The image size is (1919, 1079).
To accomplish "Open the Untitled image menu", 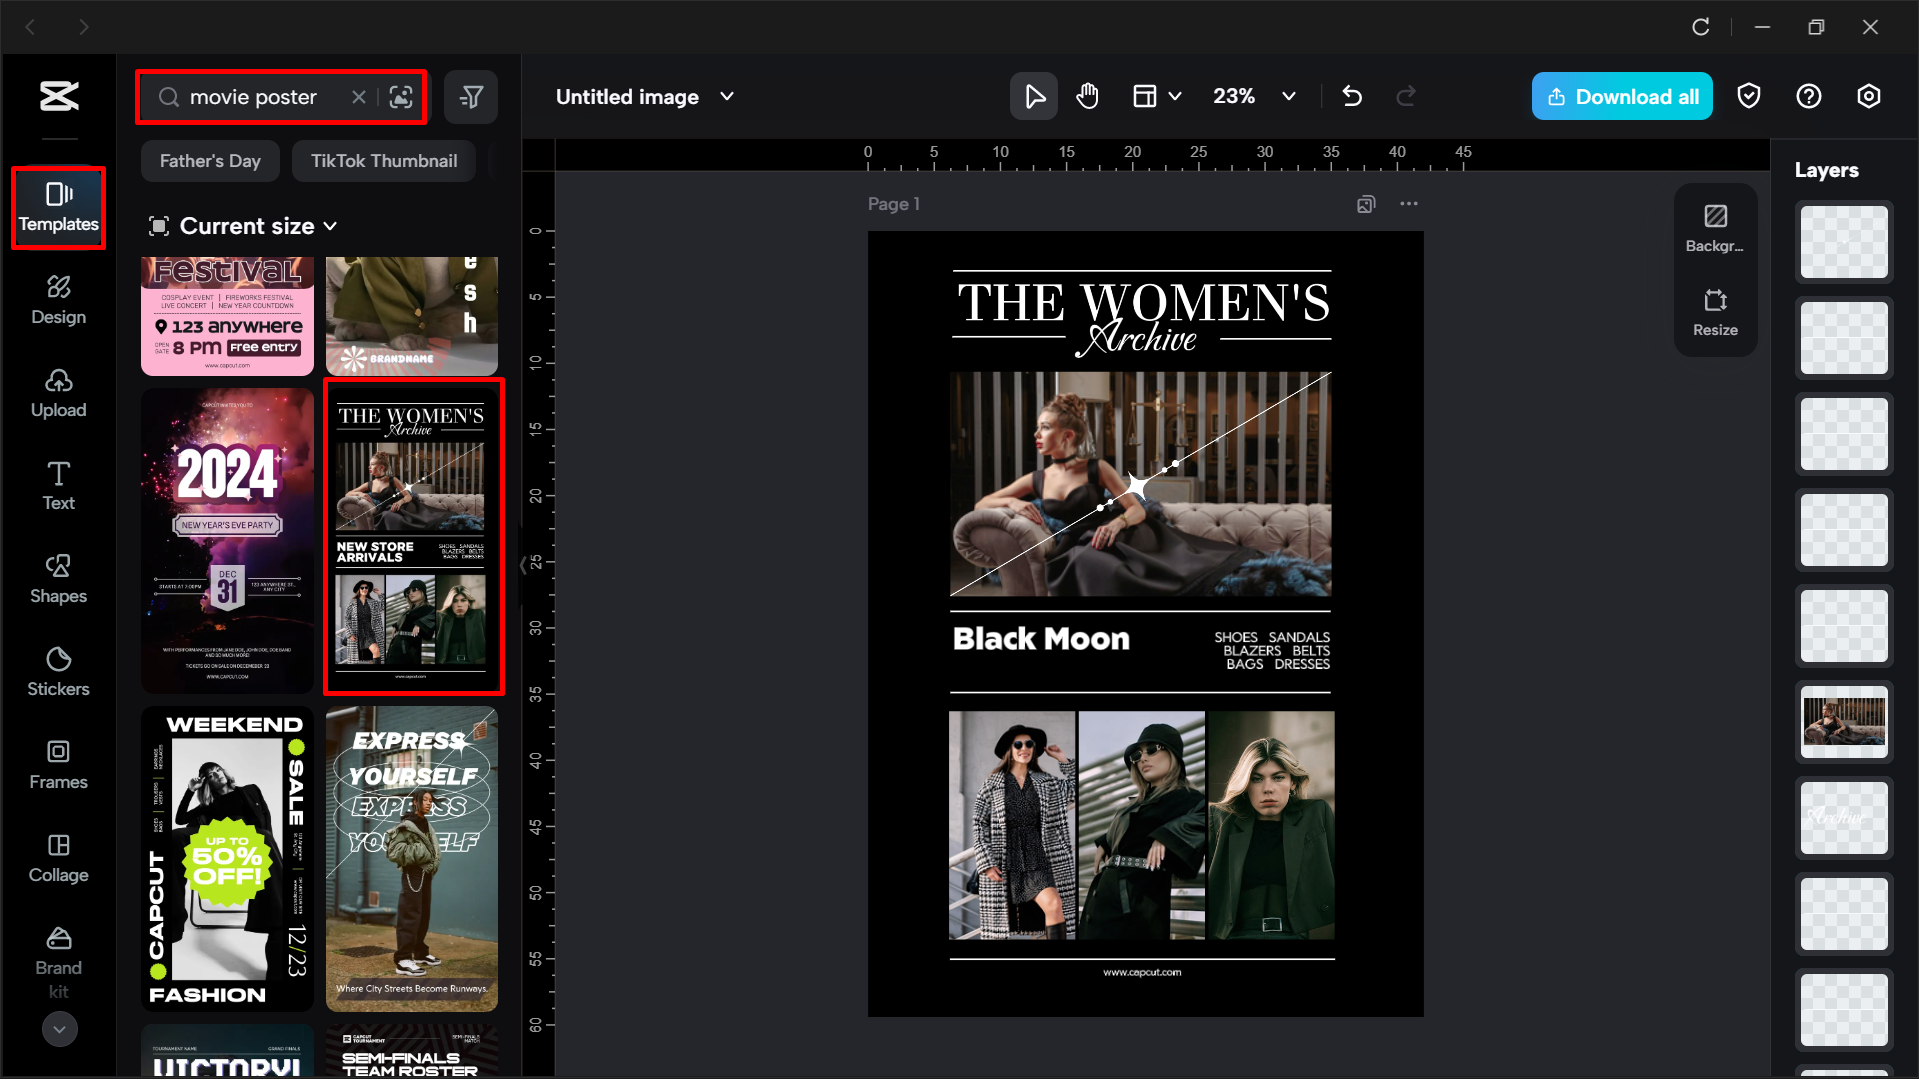I will pos(727,96).
